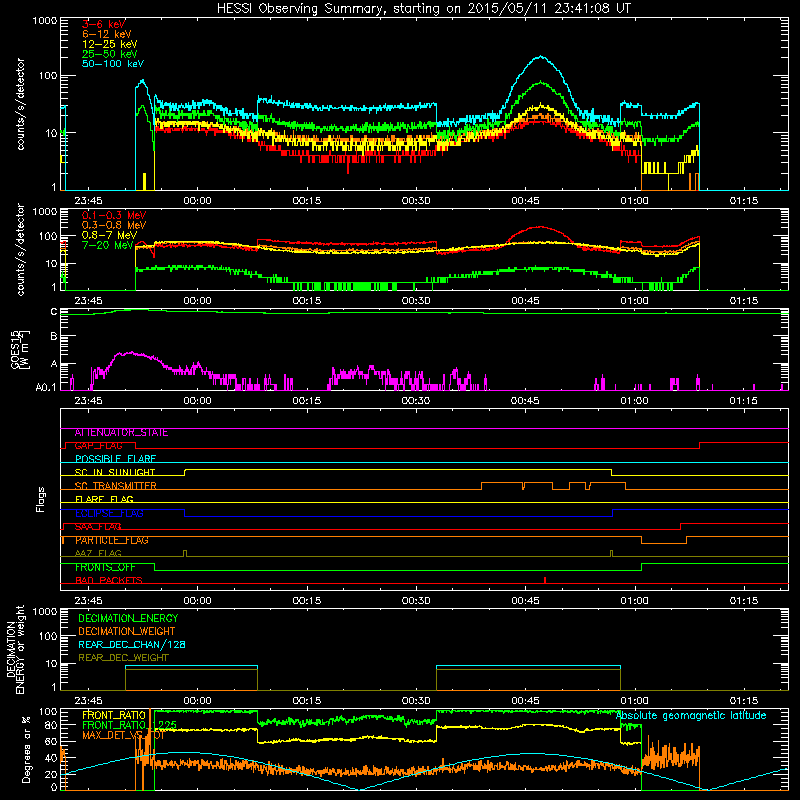Click the Degrees or % axis title
The width and height of the screenshot is (800, 800).
point(26,750)
